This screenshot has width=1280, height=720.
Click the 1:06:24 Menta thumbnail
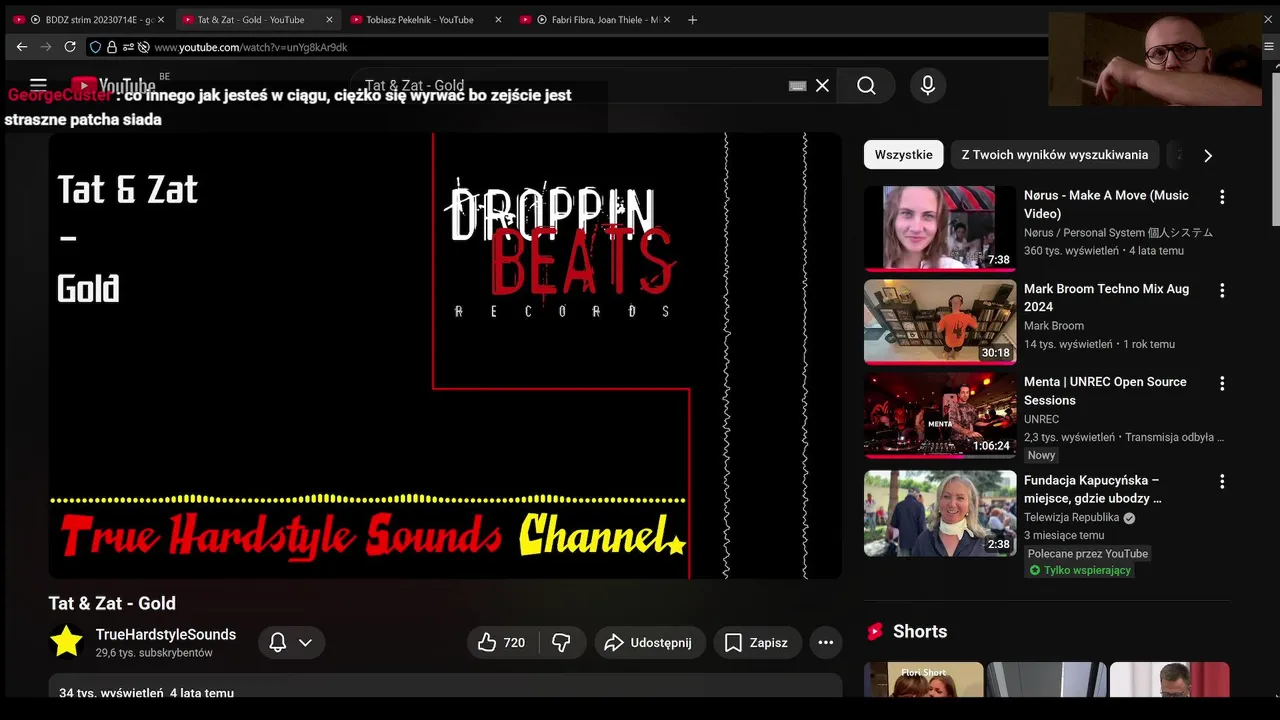point(940,415)
